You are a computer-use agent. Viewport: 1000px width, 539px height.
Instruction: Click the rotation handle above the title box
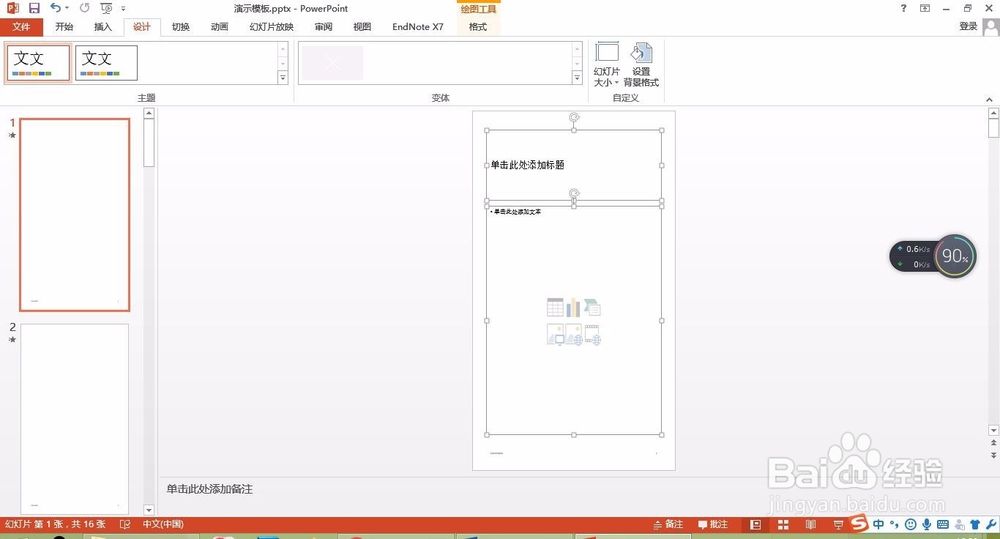click(574, 117)
